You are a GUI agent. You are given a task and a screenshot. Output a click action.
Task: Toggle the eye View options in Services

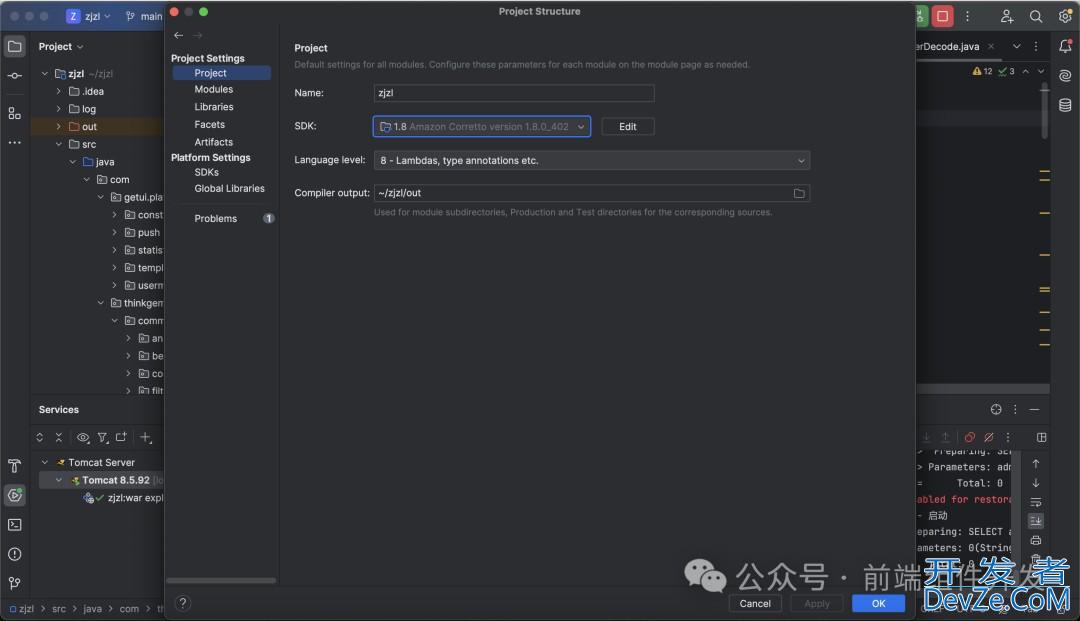(x=83, y=437)
